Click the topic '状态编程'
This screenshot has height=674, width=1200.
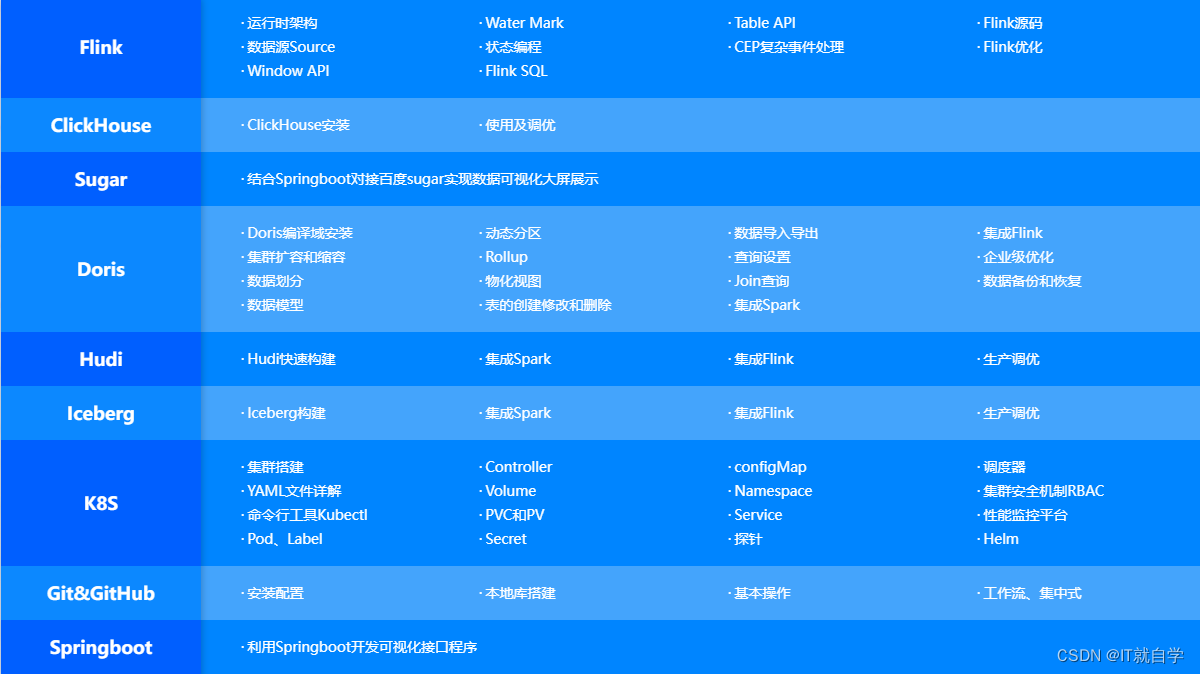point(513,47)
